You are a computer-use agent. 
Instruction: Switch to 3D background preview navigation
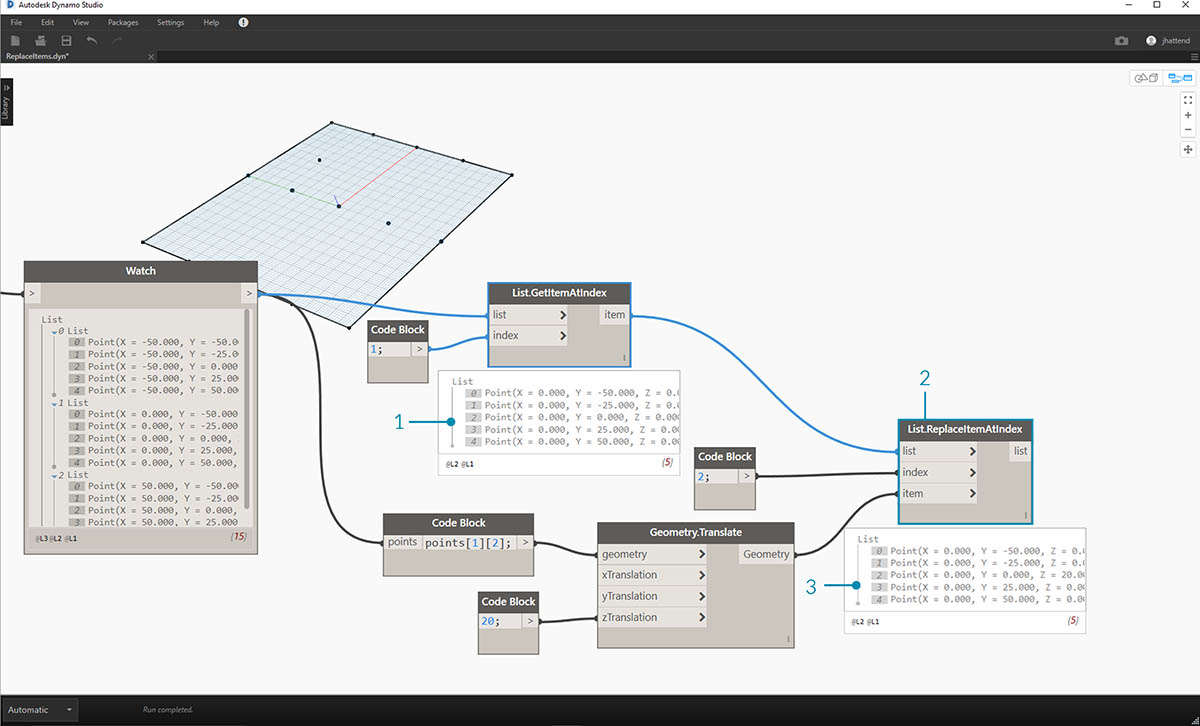pyautogui.click(x=1144, y=78)
